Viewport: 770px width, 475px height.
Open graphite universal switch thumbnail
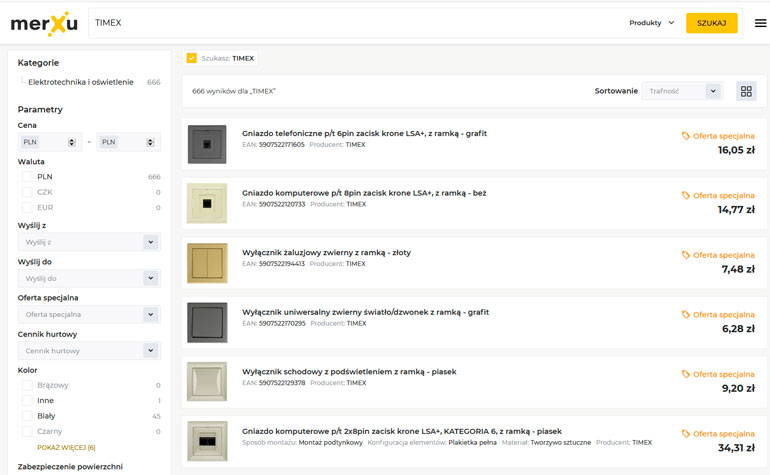coord(207,323)
